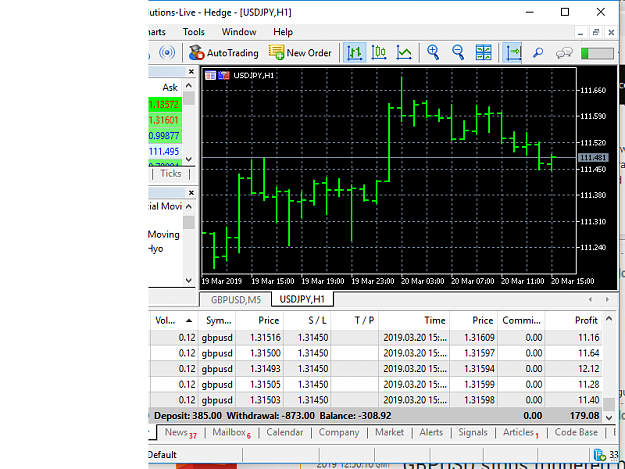Toggle chart shift to end

[x=512, y=53]
